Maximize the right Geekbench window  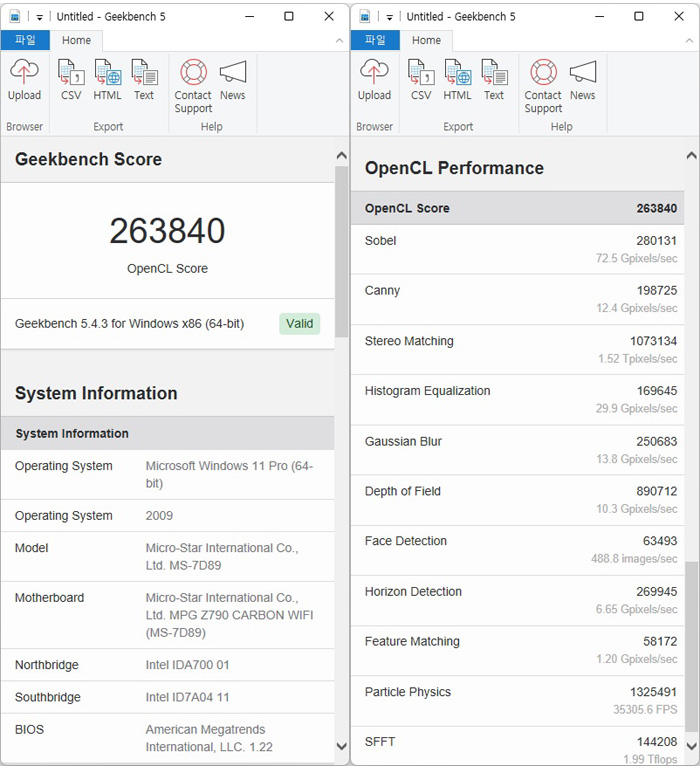(639, 17)
